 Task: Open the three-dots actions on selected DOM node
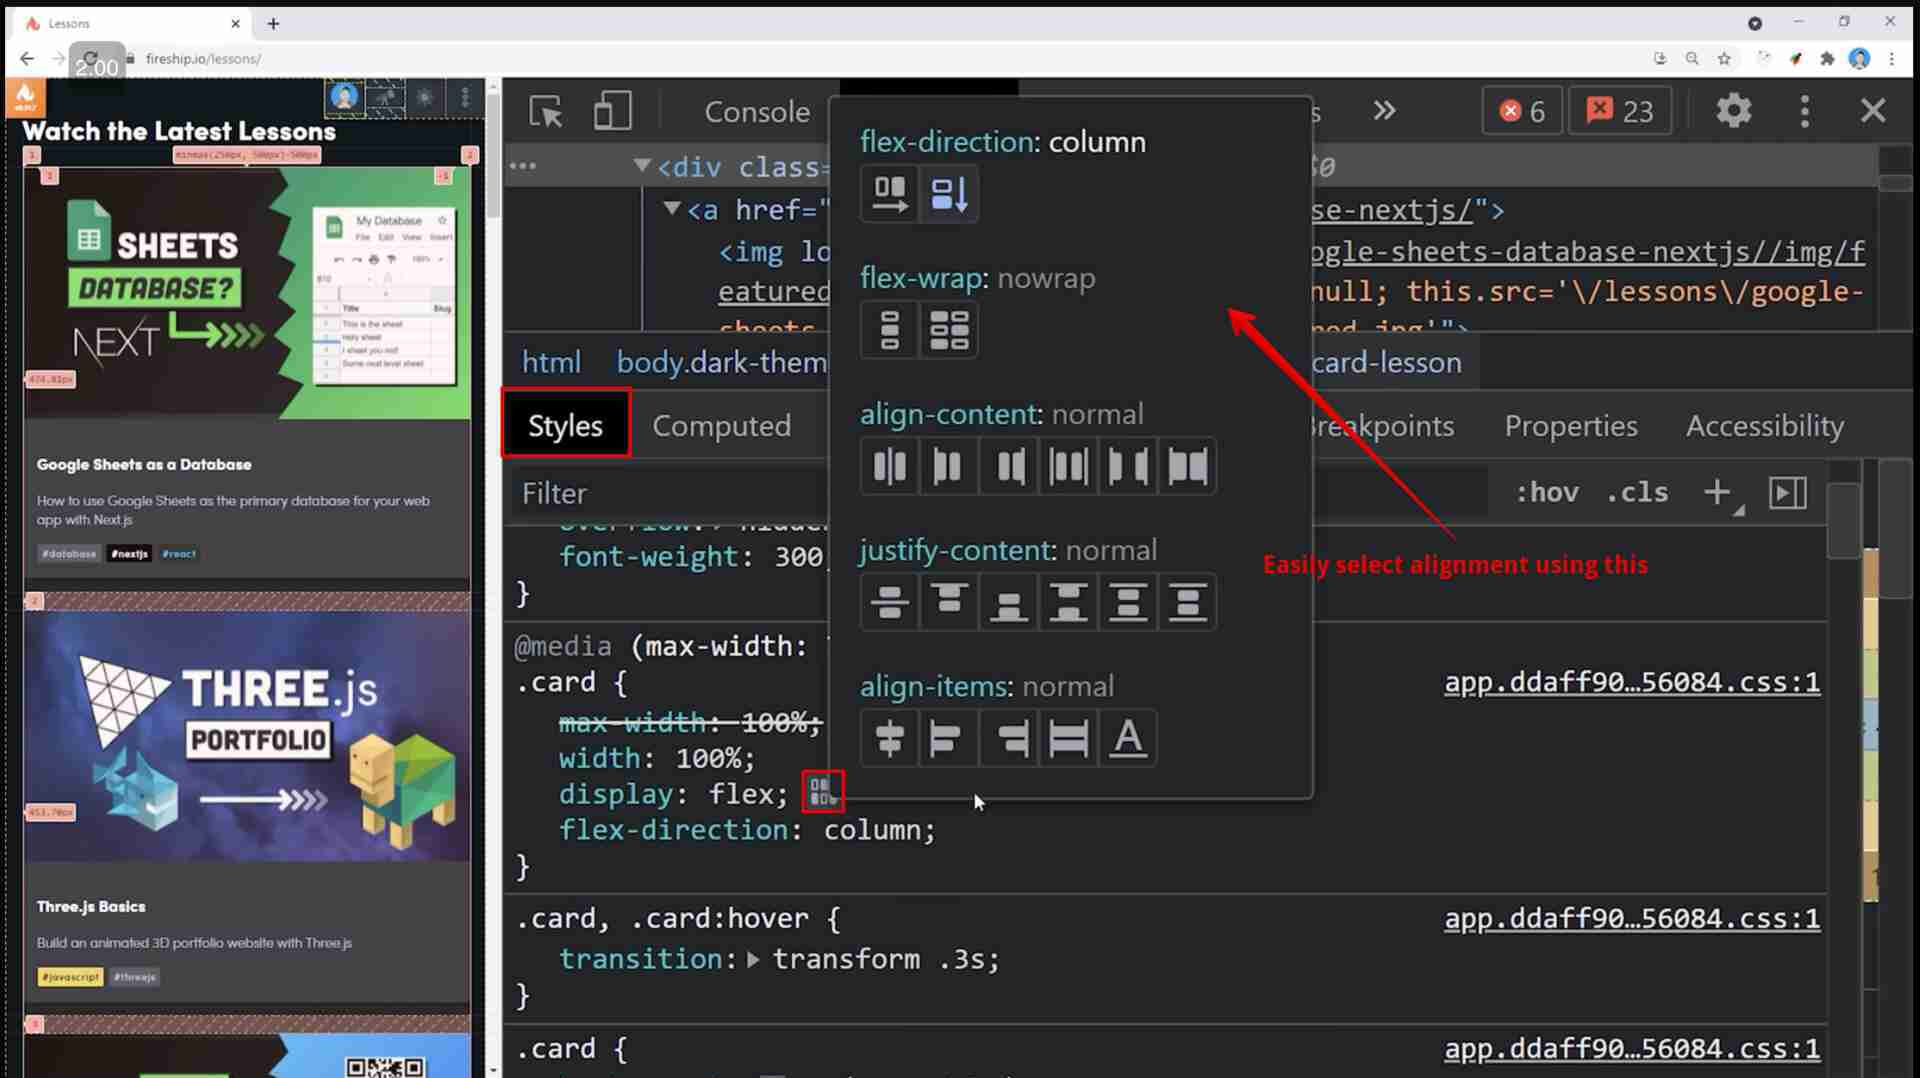(x=523, y=166)
